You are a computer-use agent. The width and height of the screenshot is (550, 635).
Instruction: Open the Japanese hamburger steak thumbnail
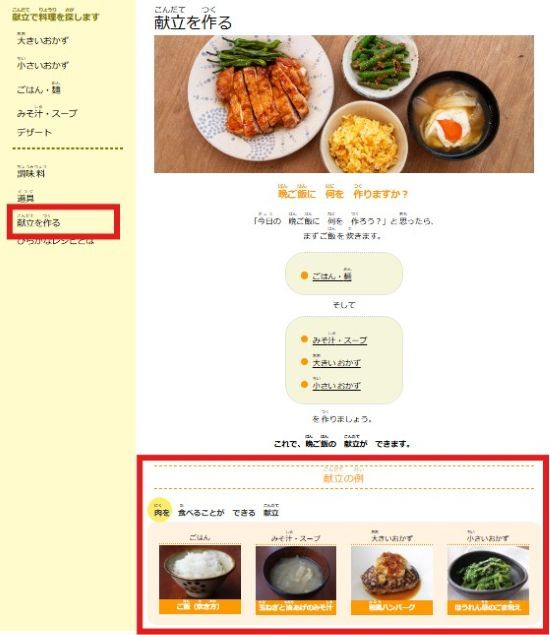click(x=392, y=573)
